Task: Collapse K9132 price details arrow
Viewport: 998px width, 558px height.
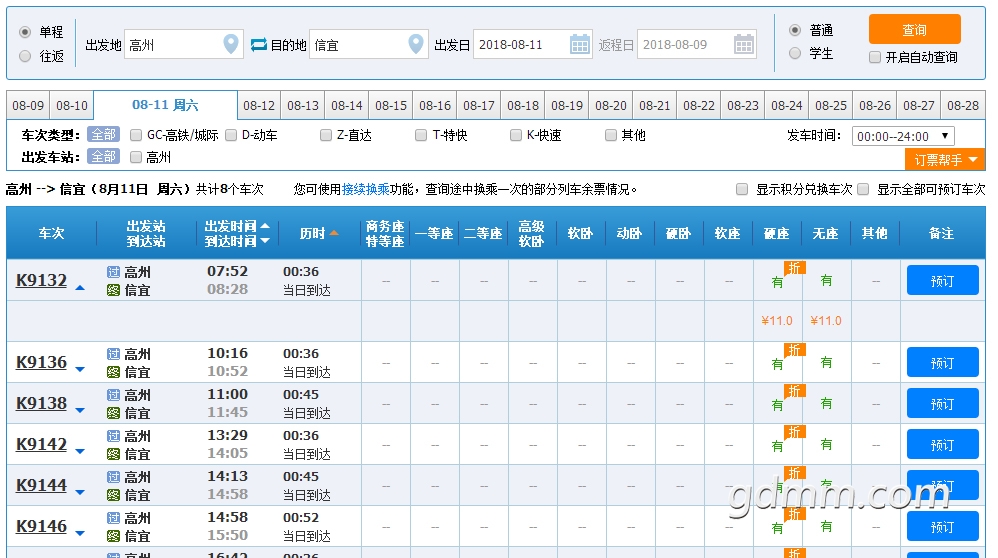Action: coord(80,288)
